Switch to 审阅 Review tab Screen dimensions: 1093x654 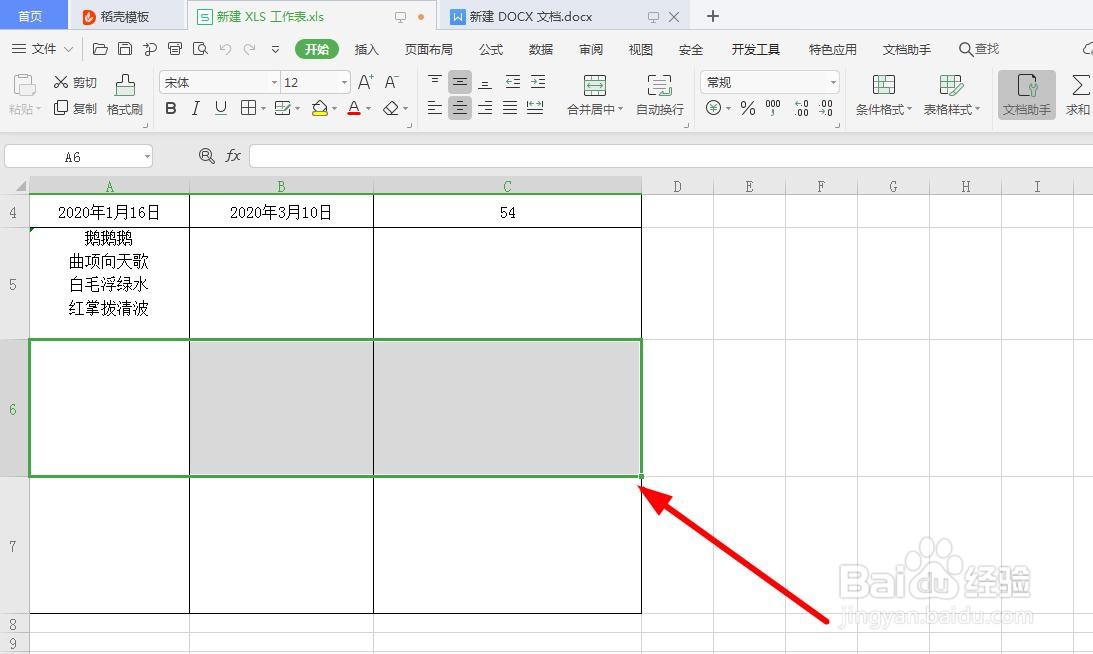(590, 49)
